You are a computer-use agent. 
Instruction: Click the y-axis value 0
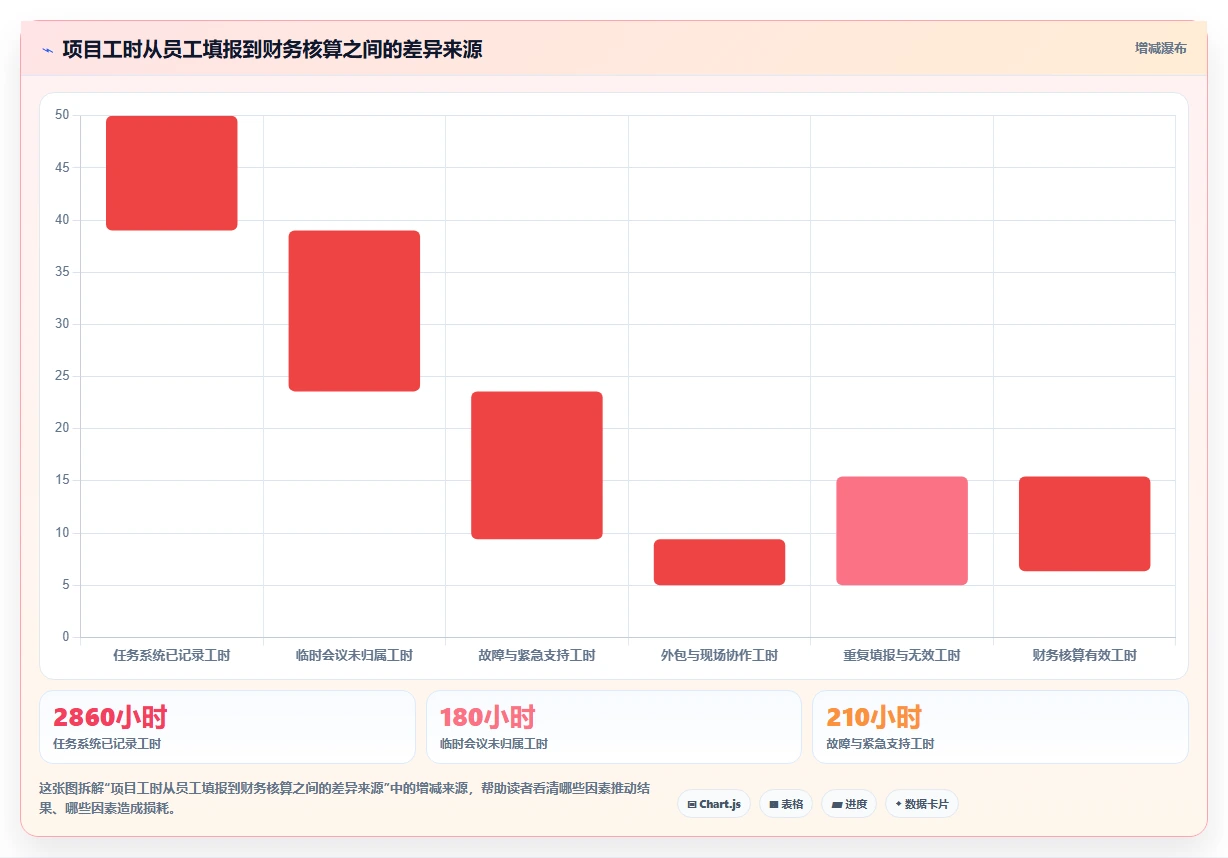66,637
